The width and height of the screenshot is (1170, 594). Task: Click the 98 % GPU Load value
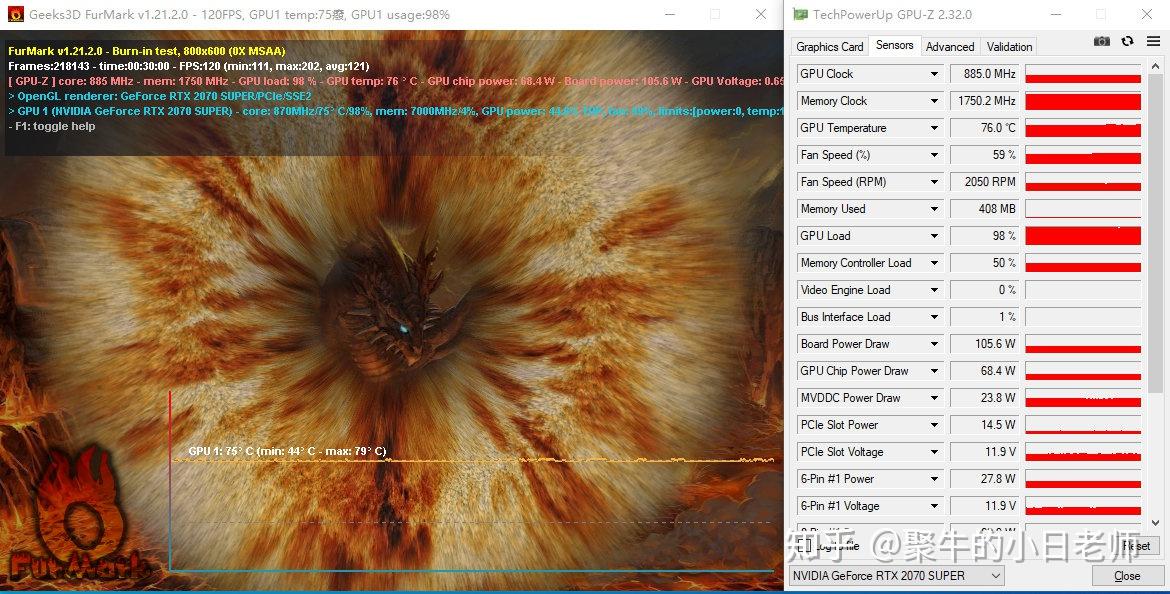pyautogui.click(x=984, y=236)
